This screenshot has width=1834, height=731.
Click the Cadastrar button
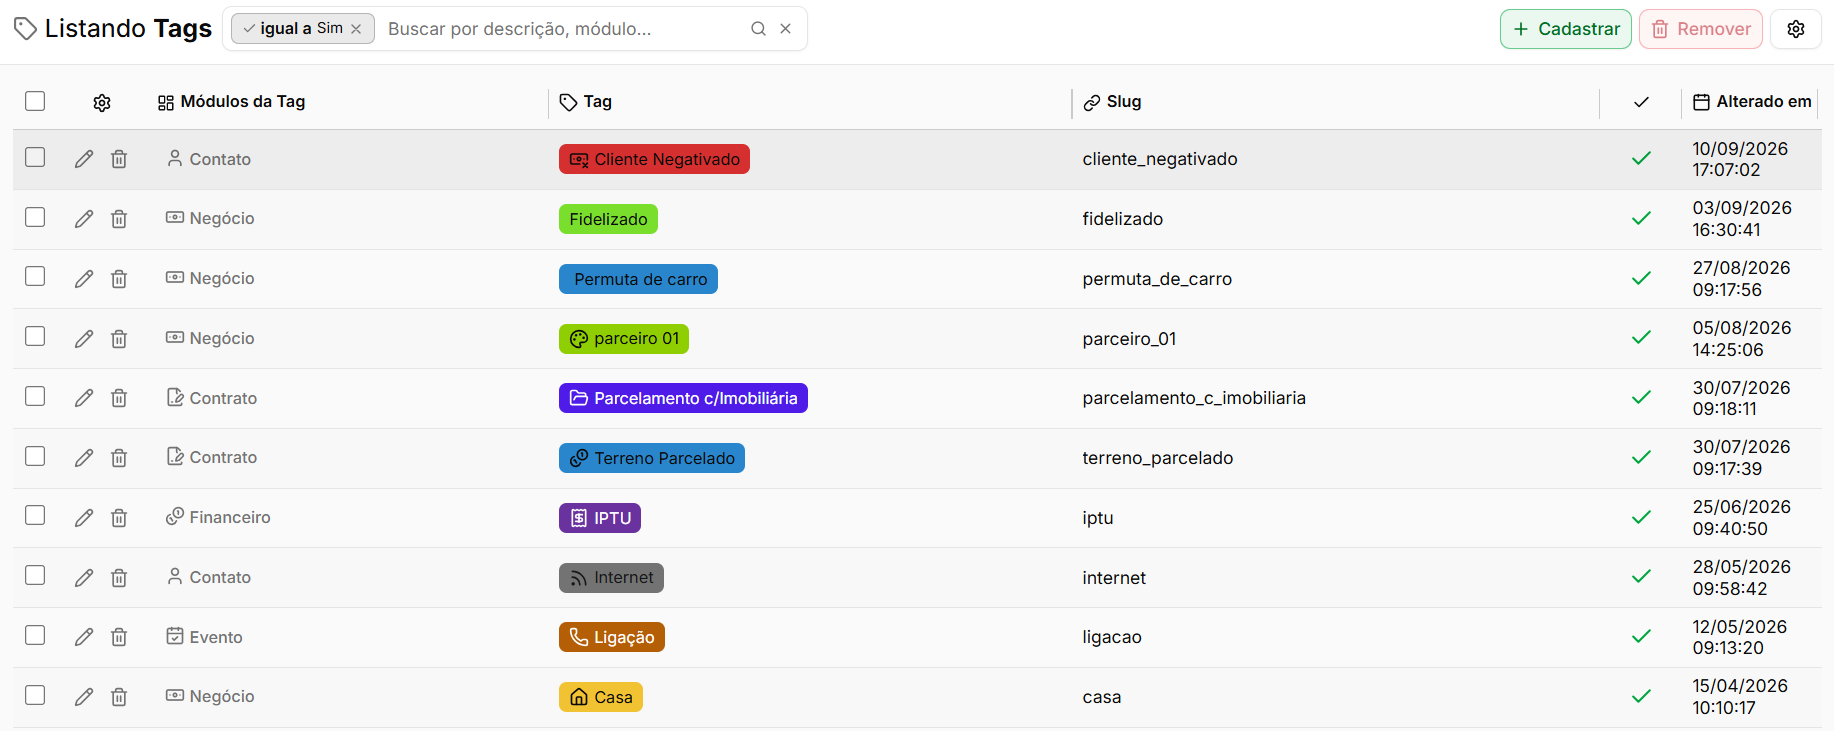pyautogui.click(x=1566, y=29)
